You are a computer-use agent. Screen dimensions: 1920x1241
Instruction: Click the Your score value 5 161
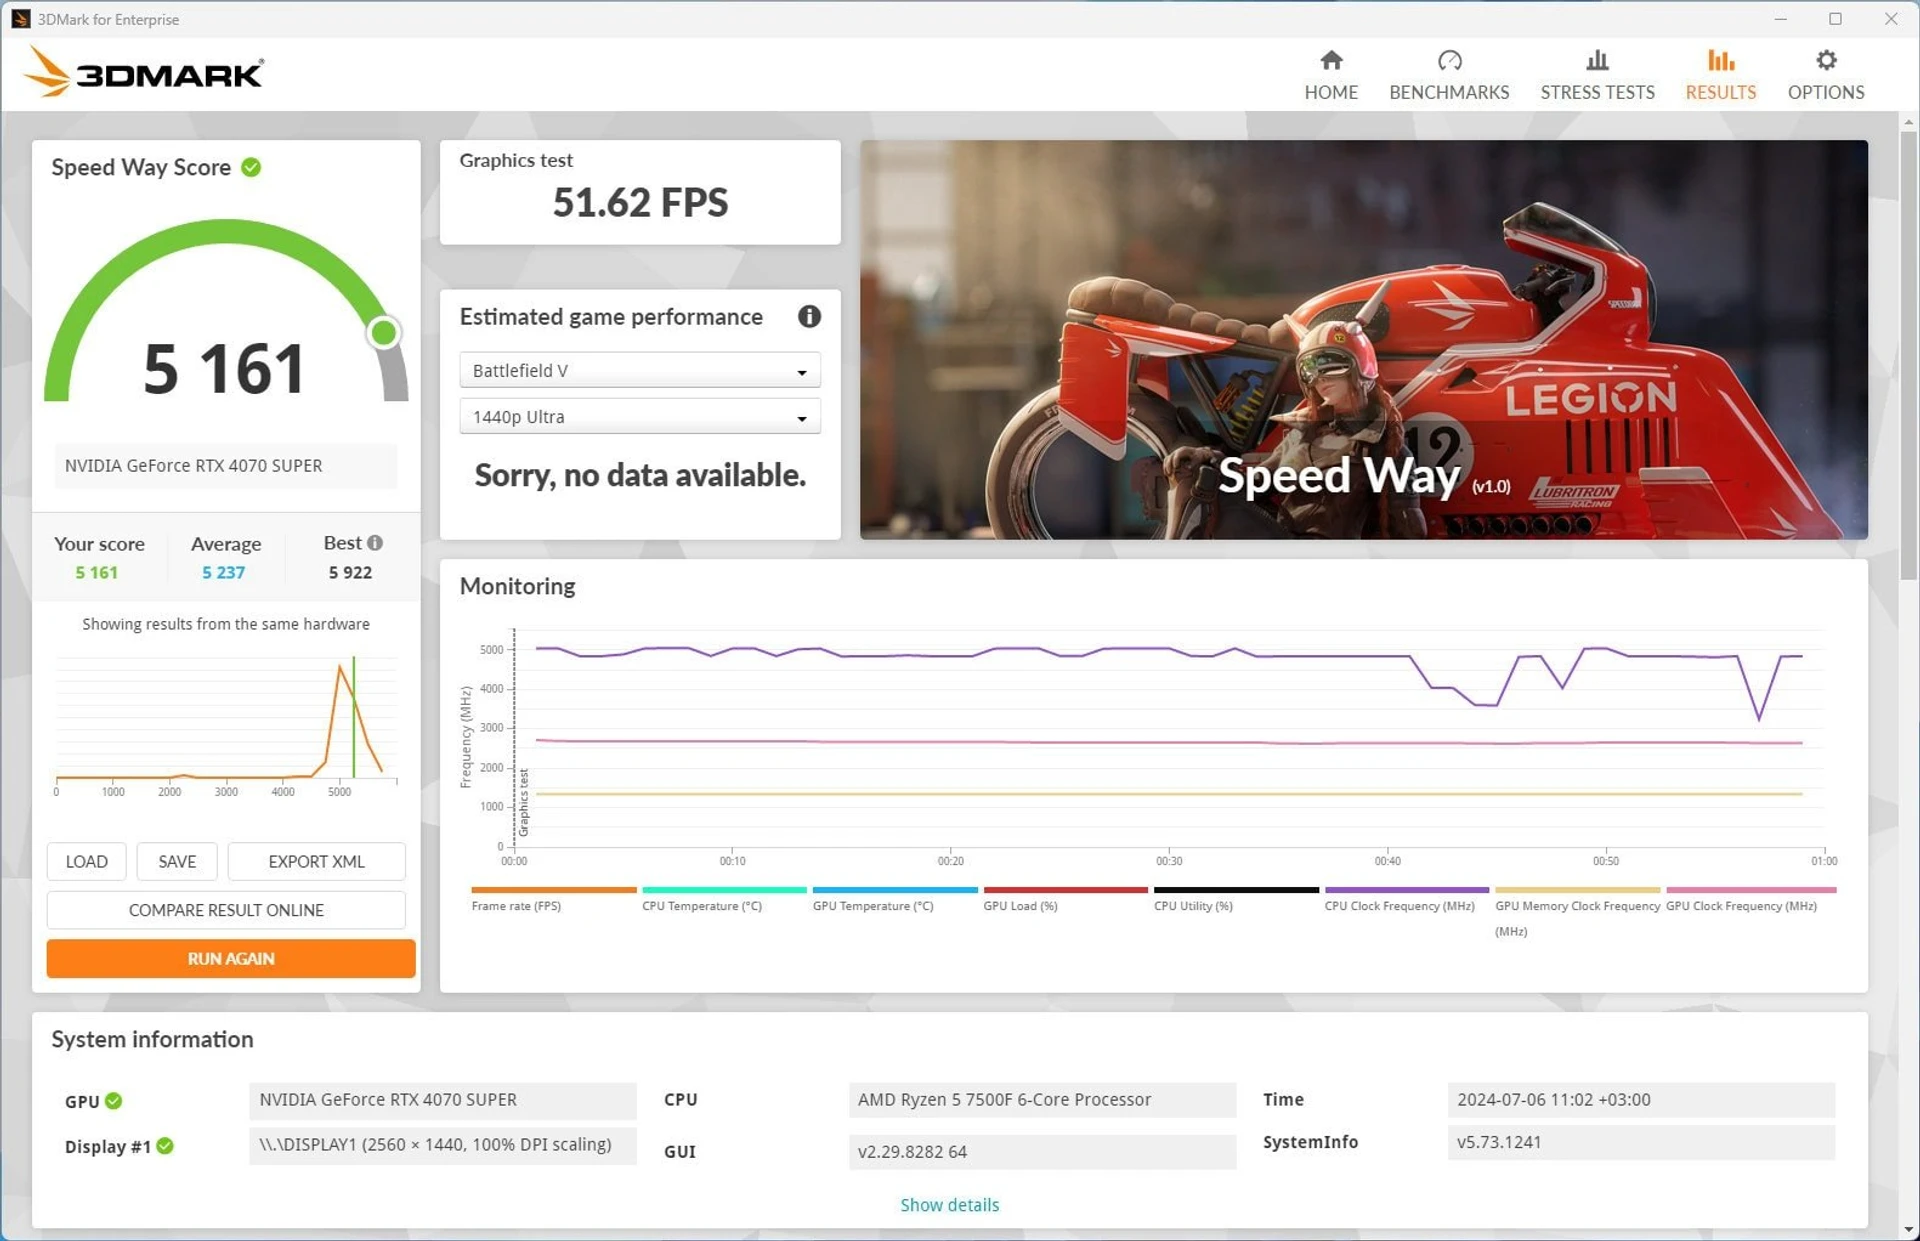point(96,572)
